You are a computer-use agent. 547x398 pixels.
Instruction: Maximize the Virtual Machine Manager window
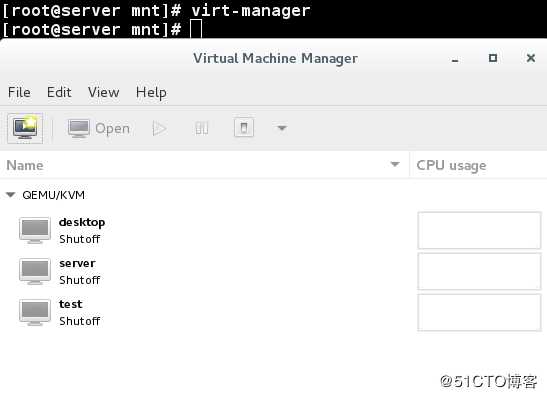point(493,58)
